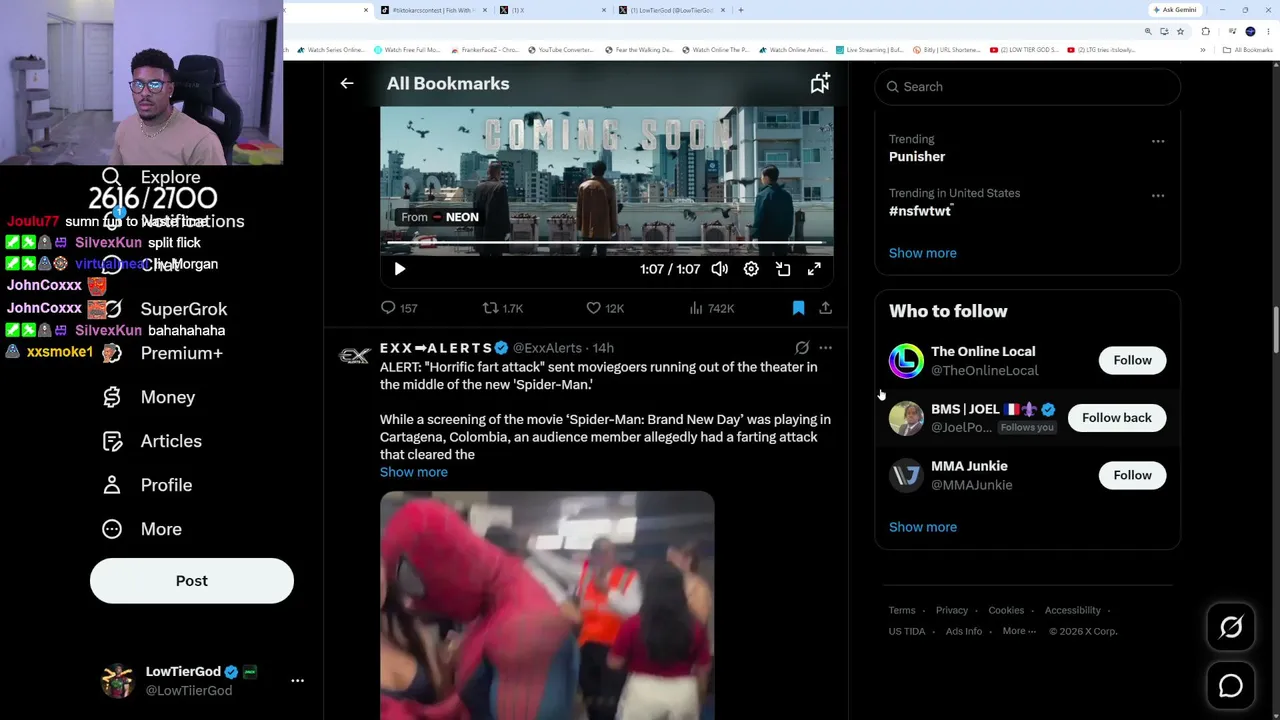Screen dimensions: 1280x720
Task: Like the post with 12K likes
Action: tap(605, 308)
